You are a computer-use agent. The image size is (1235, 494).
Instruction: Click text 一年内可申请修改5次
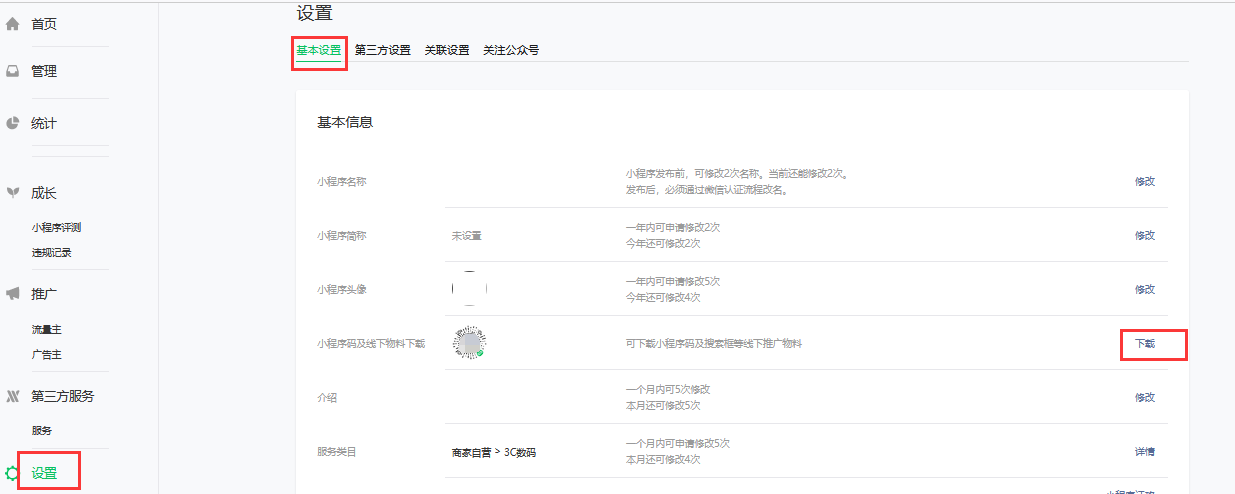click(673, 281)
